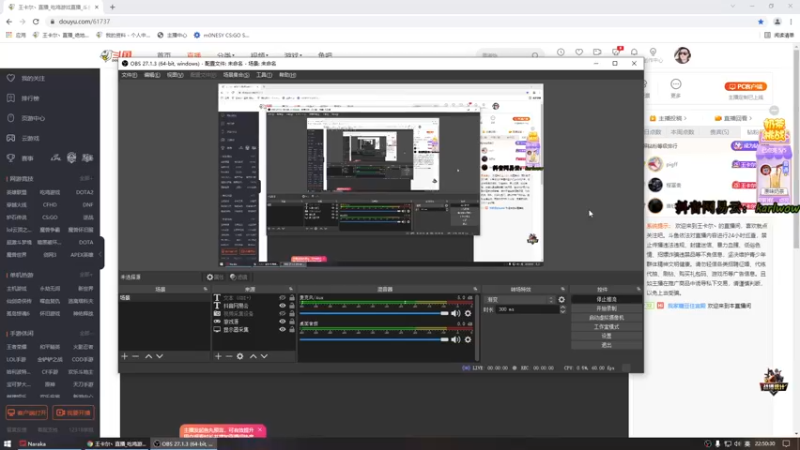The height and width of the screenshot is (450, 800).
Task: Toggle lock on the display capture source
Action: (x=292, y=330)
